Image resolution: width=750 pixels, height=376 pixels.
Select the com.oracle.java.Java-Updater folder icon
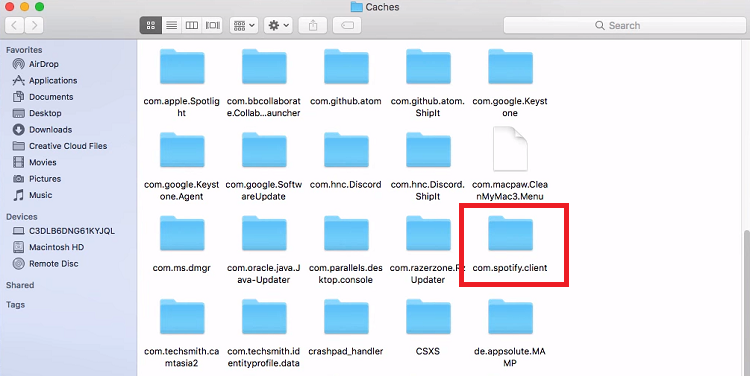pyautogui.click(x=264, y=233)
